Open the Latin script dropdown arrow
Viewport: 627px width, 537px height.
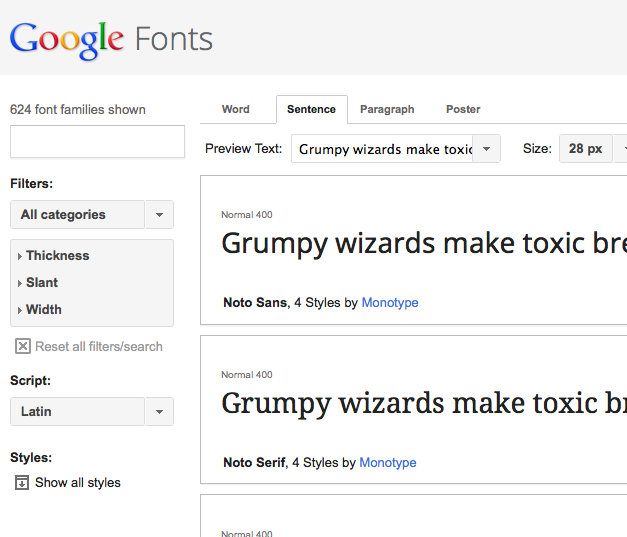tap(159, 411)
